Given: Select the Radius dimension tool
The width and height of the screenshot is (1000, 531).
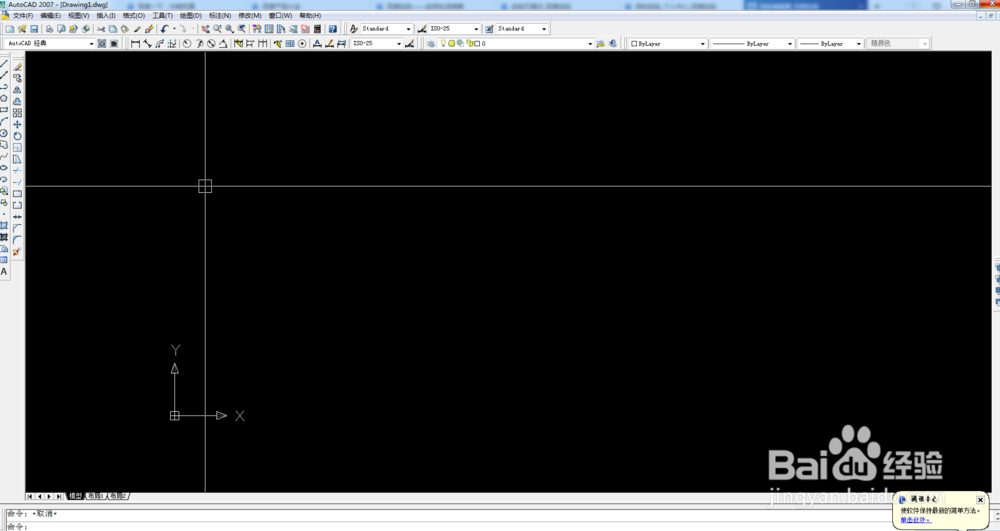Looking at the screenshot, I should pos(187,43).
